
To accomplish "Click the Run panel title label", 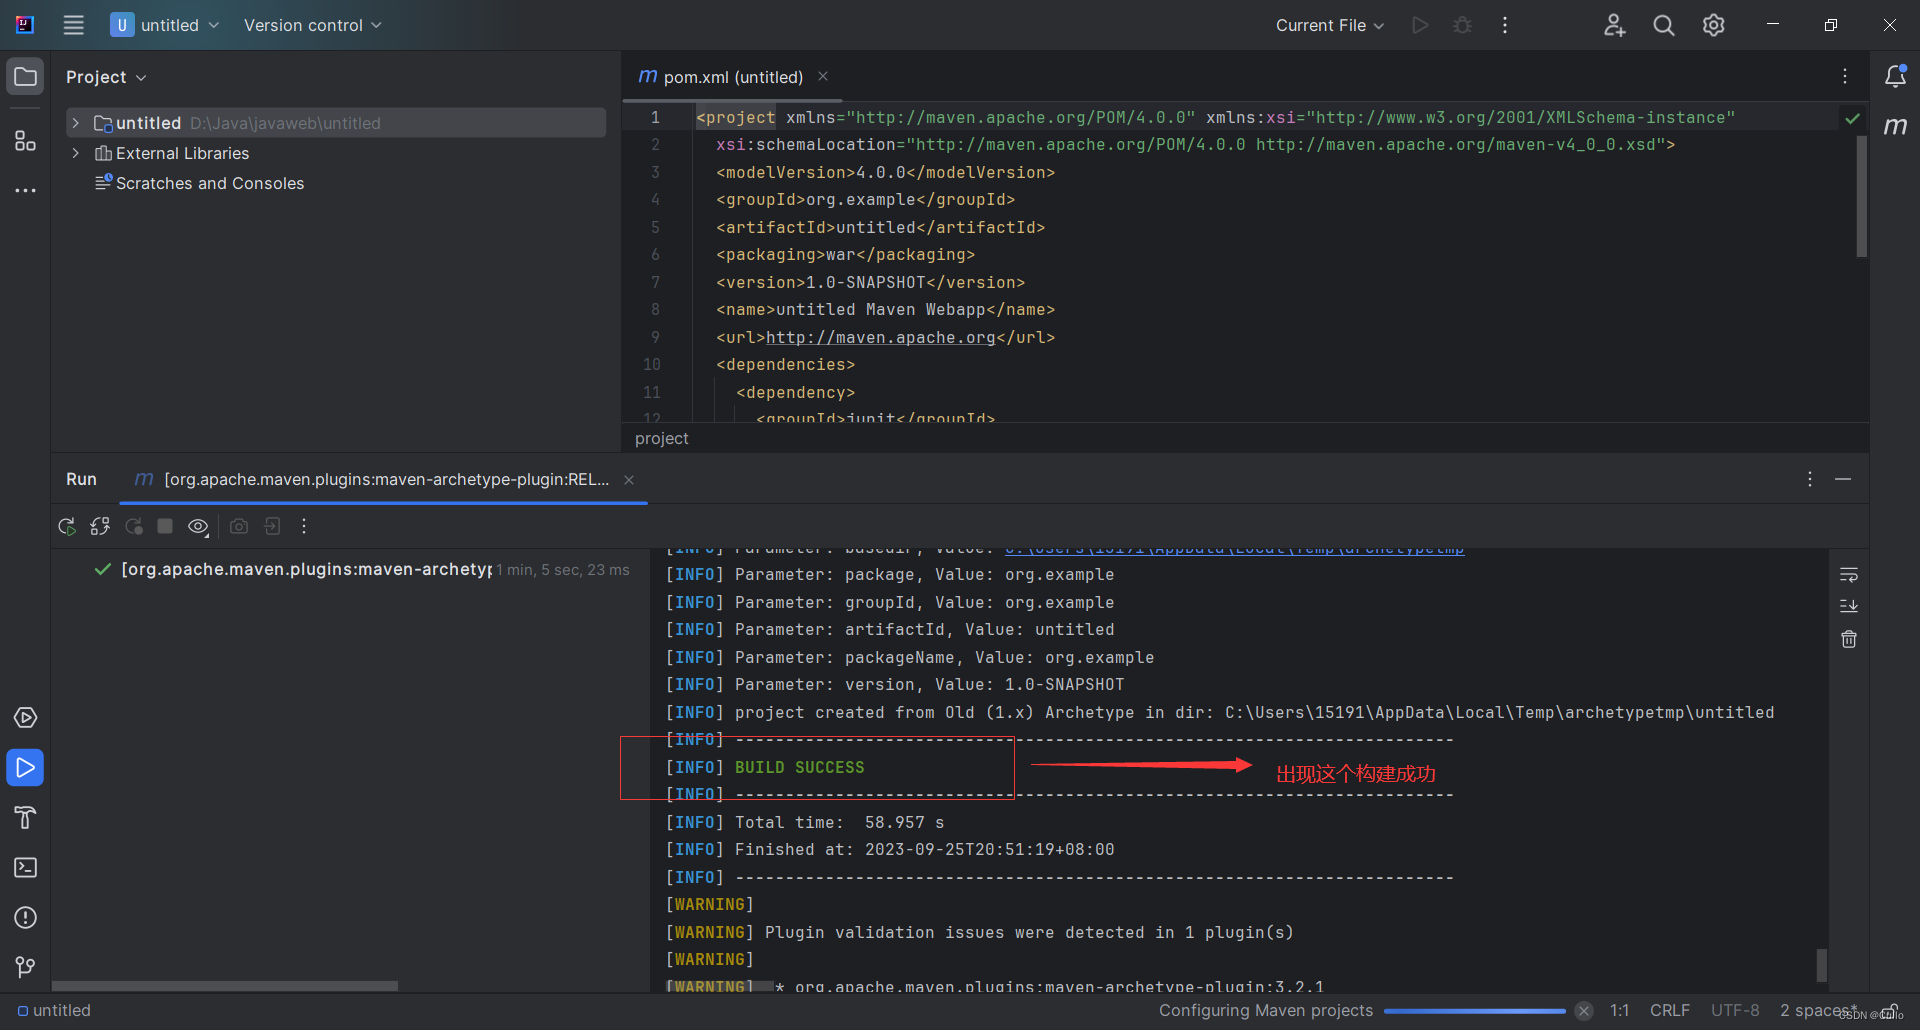I will click(81, 479).
